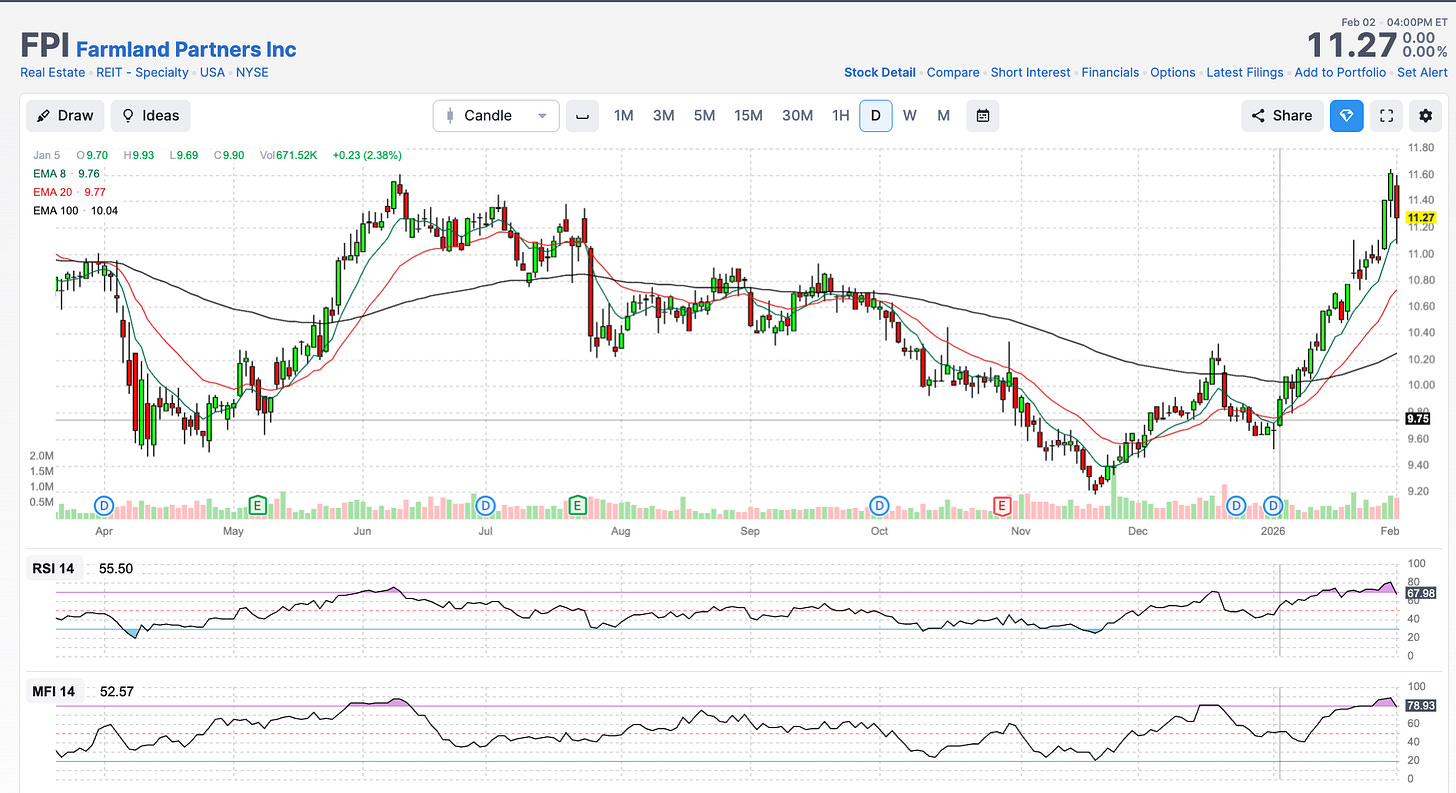This screenshot has height=793, width=1456.
Task: Click the black 9.75 crosshair price tag
Action: point(1420,420)
